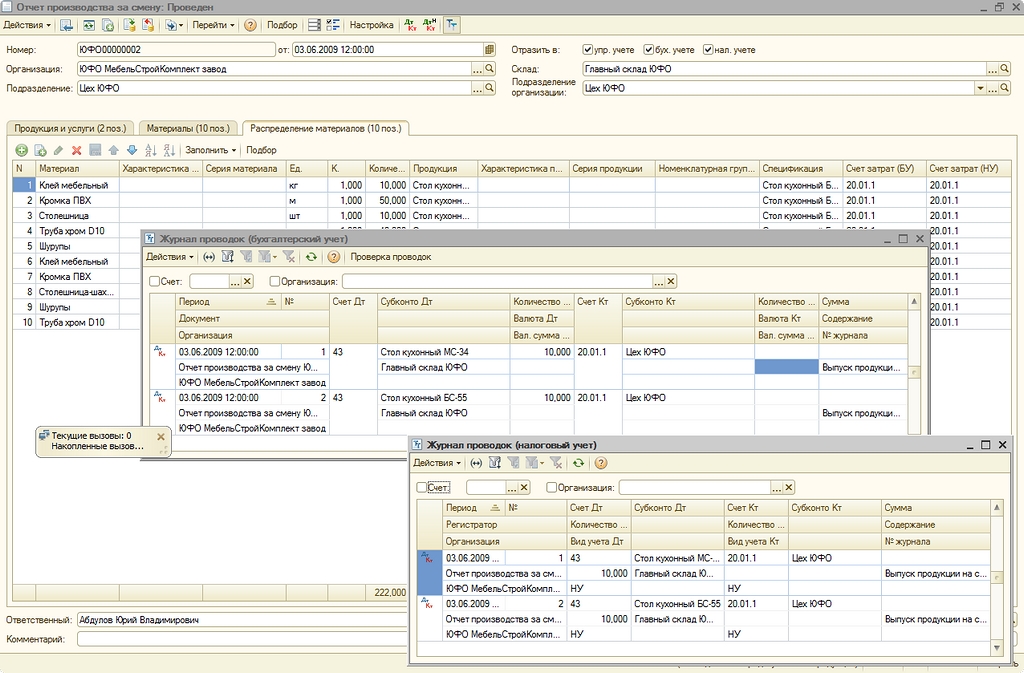Screen dimensions: 1024x673
Task: Switch to the Материалы (10 поз.) tab
Action: tap(189, 128)
